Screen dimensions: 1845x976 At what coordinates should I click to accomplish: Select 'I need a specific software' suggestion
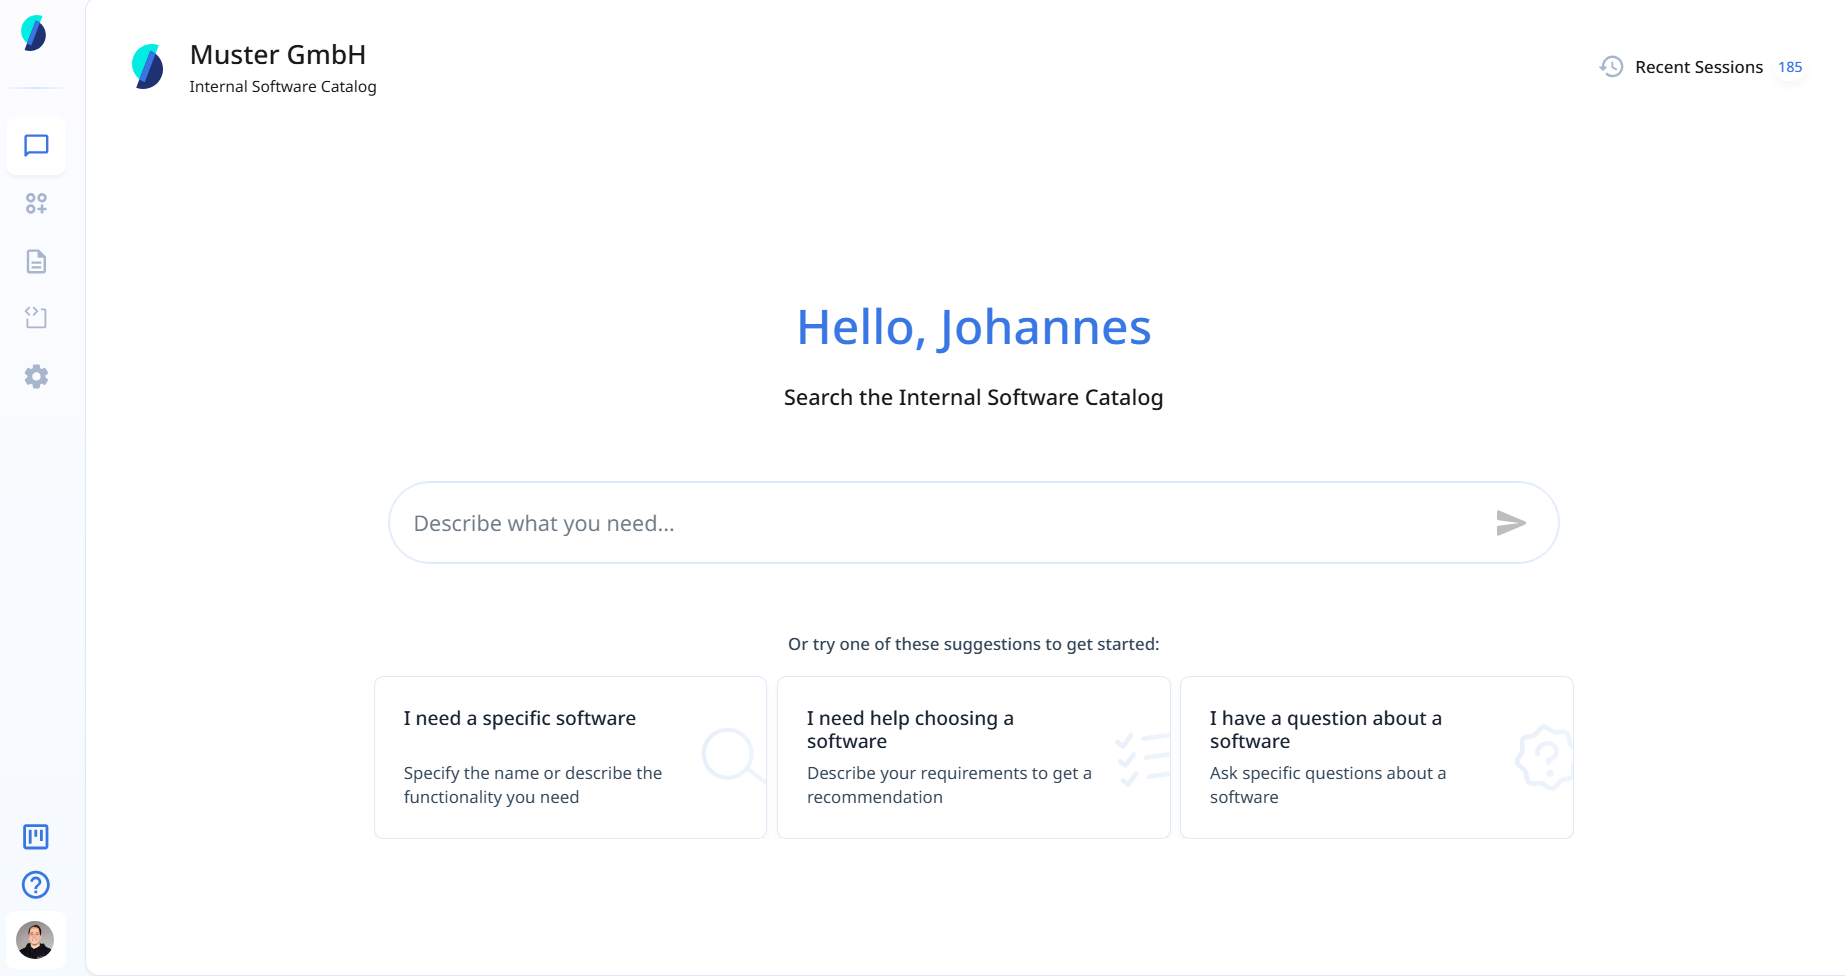tap(570, 757)
